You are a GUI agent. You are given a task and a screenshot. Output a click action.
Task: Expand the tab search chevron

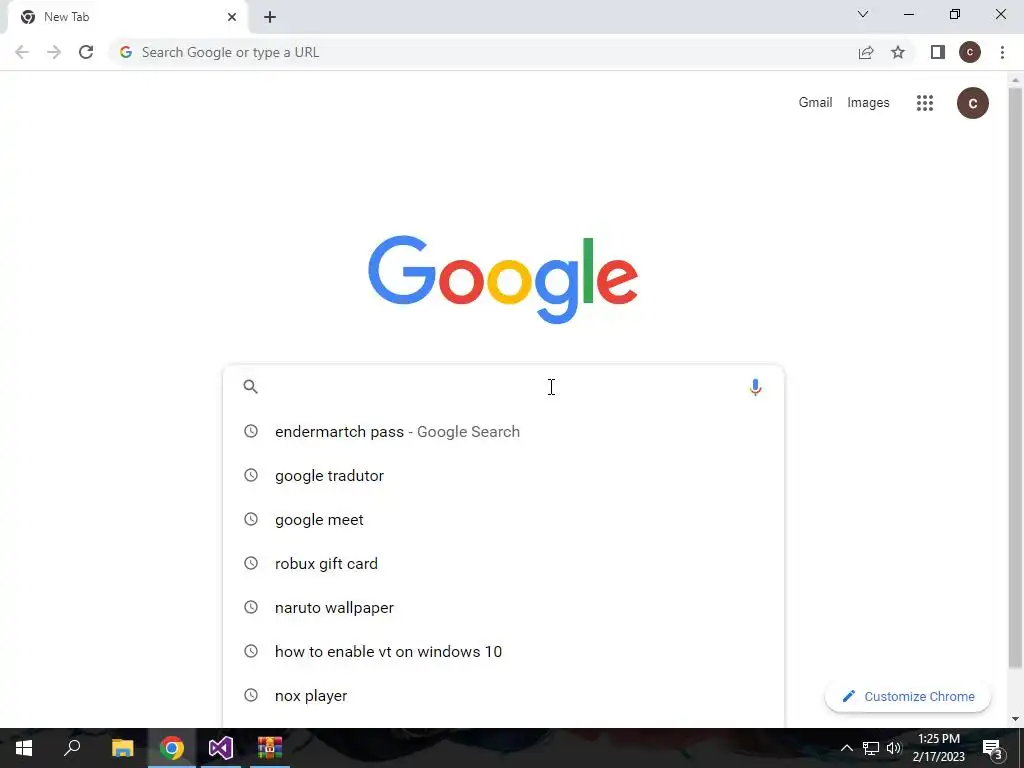(x=863, y=14)
